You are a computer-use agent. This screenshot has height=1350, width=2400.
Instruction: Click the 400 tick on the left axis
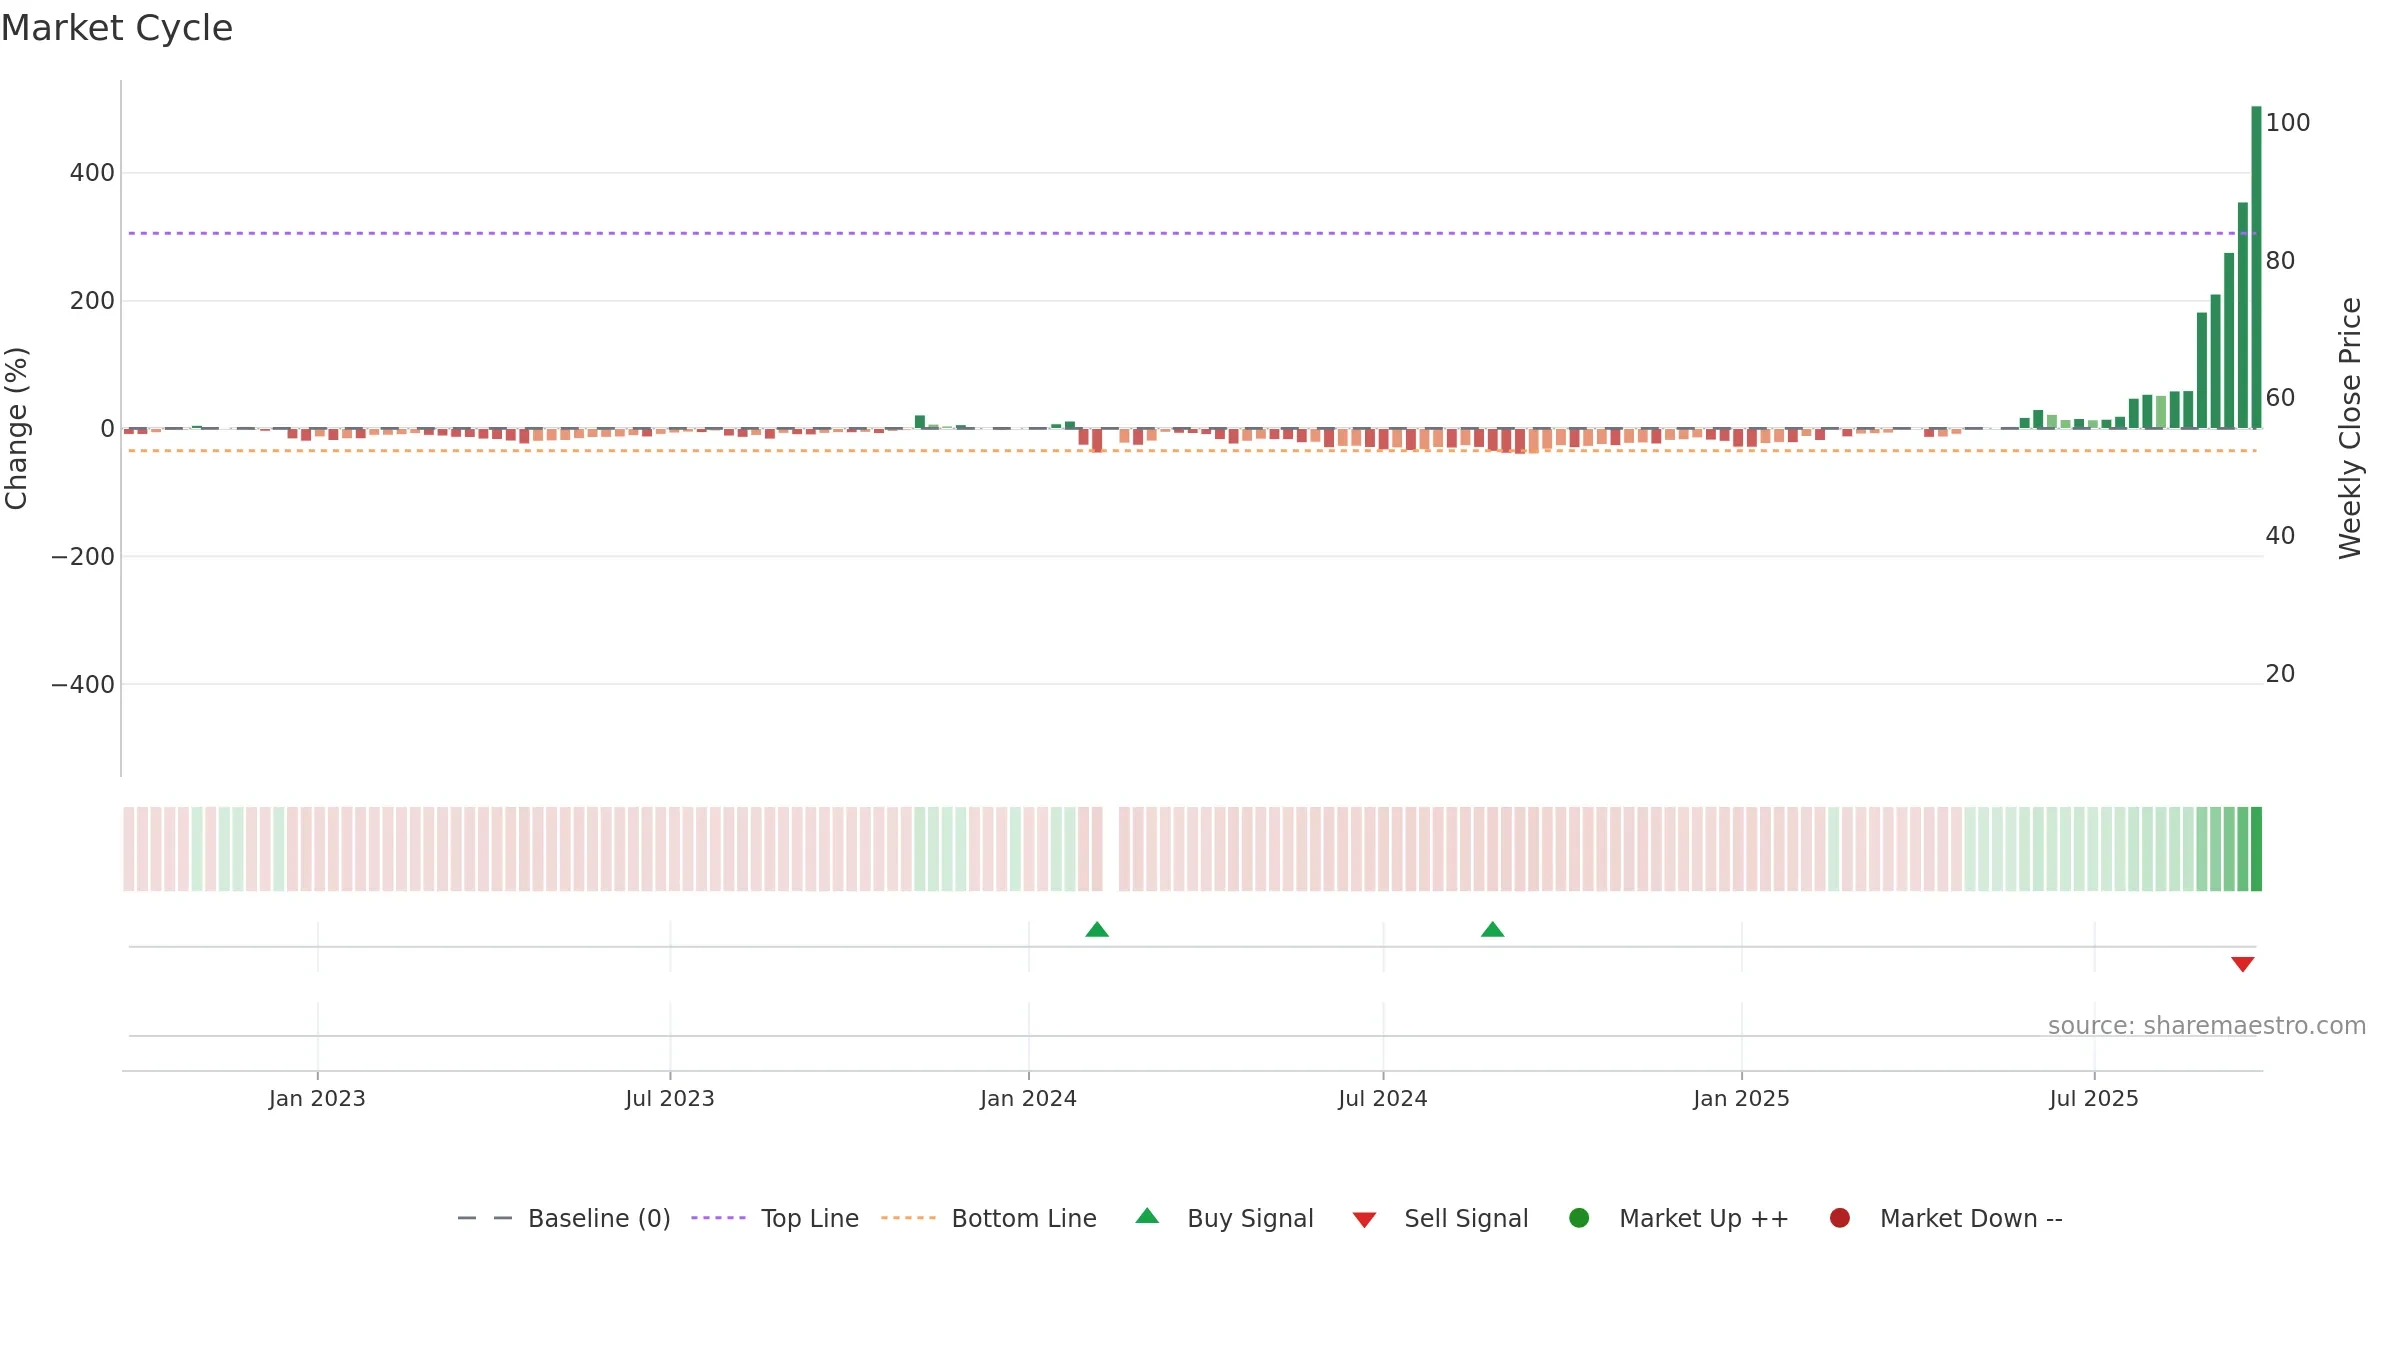click(92, 173)
